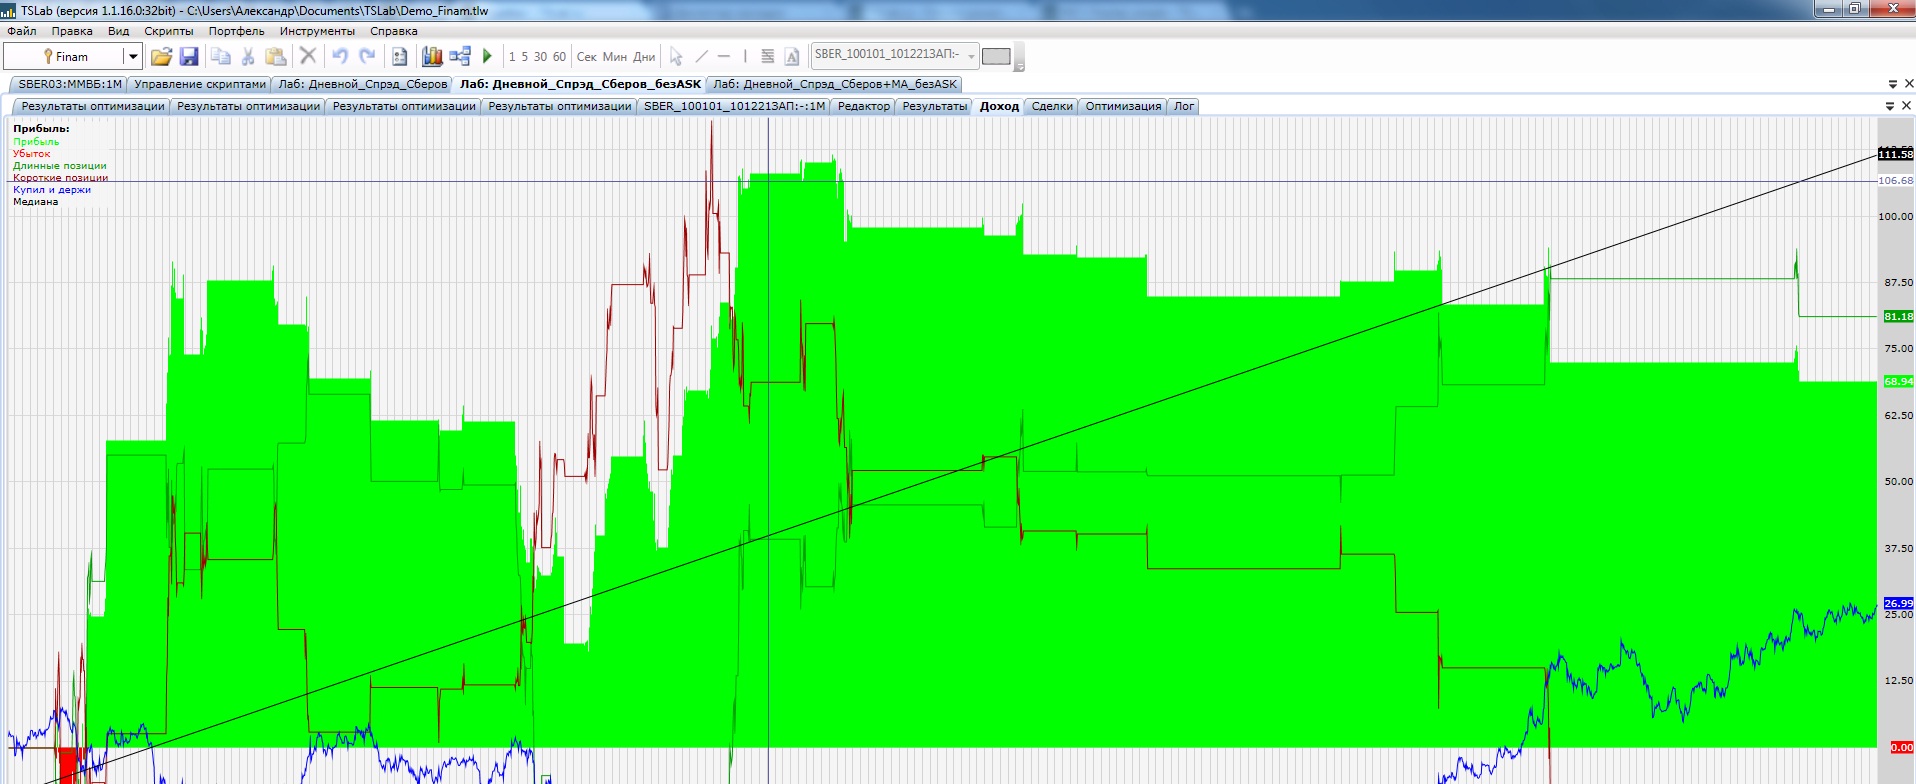Run the script with the green play button

tap(488, 57)
